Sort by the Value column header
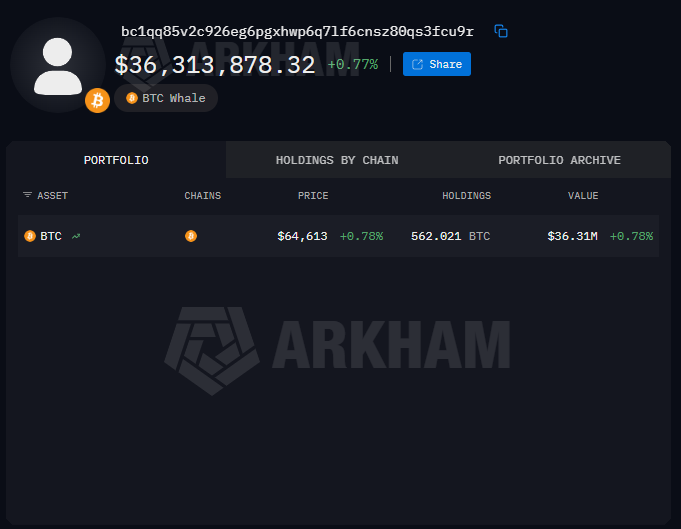681x529 pixels. click(x=583, y=196)
